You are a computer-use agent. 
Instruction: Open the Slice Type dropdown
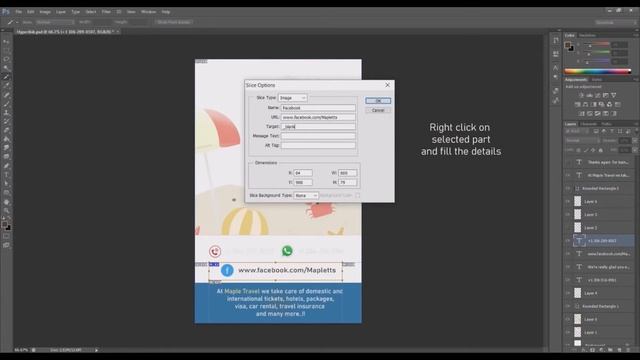[x=293, y=98]
